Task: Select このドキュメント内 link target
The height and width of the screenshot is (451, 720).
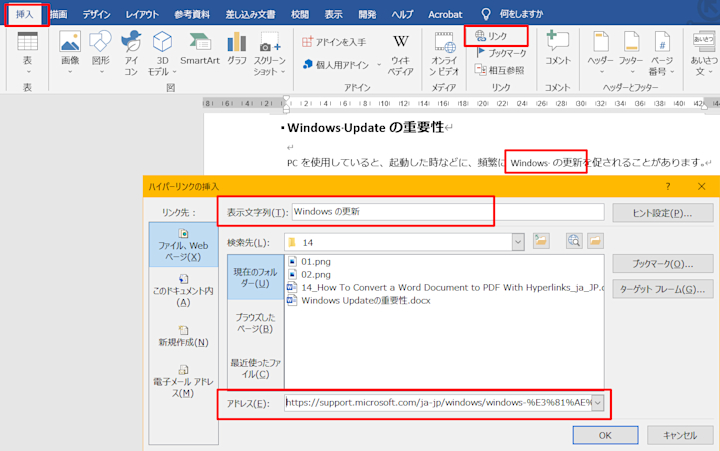Action: [x=183, y=291]
